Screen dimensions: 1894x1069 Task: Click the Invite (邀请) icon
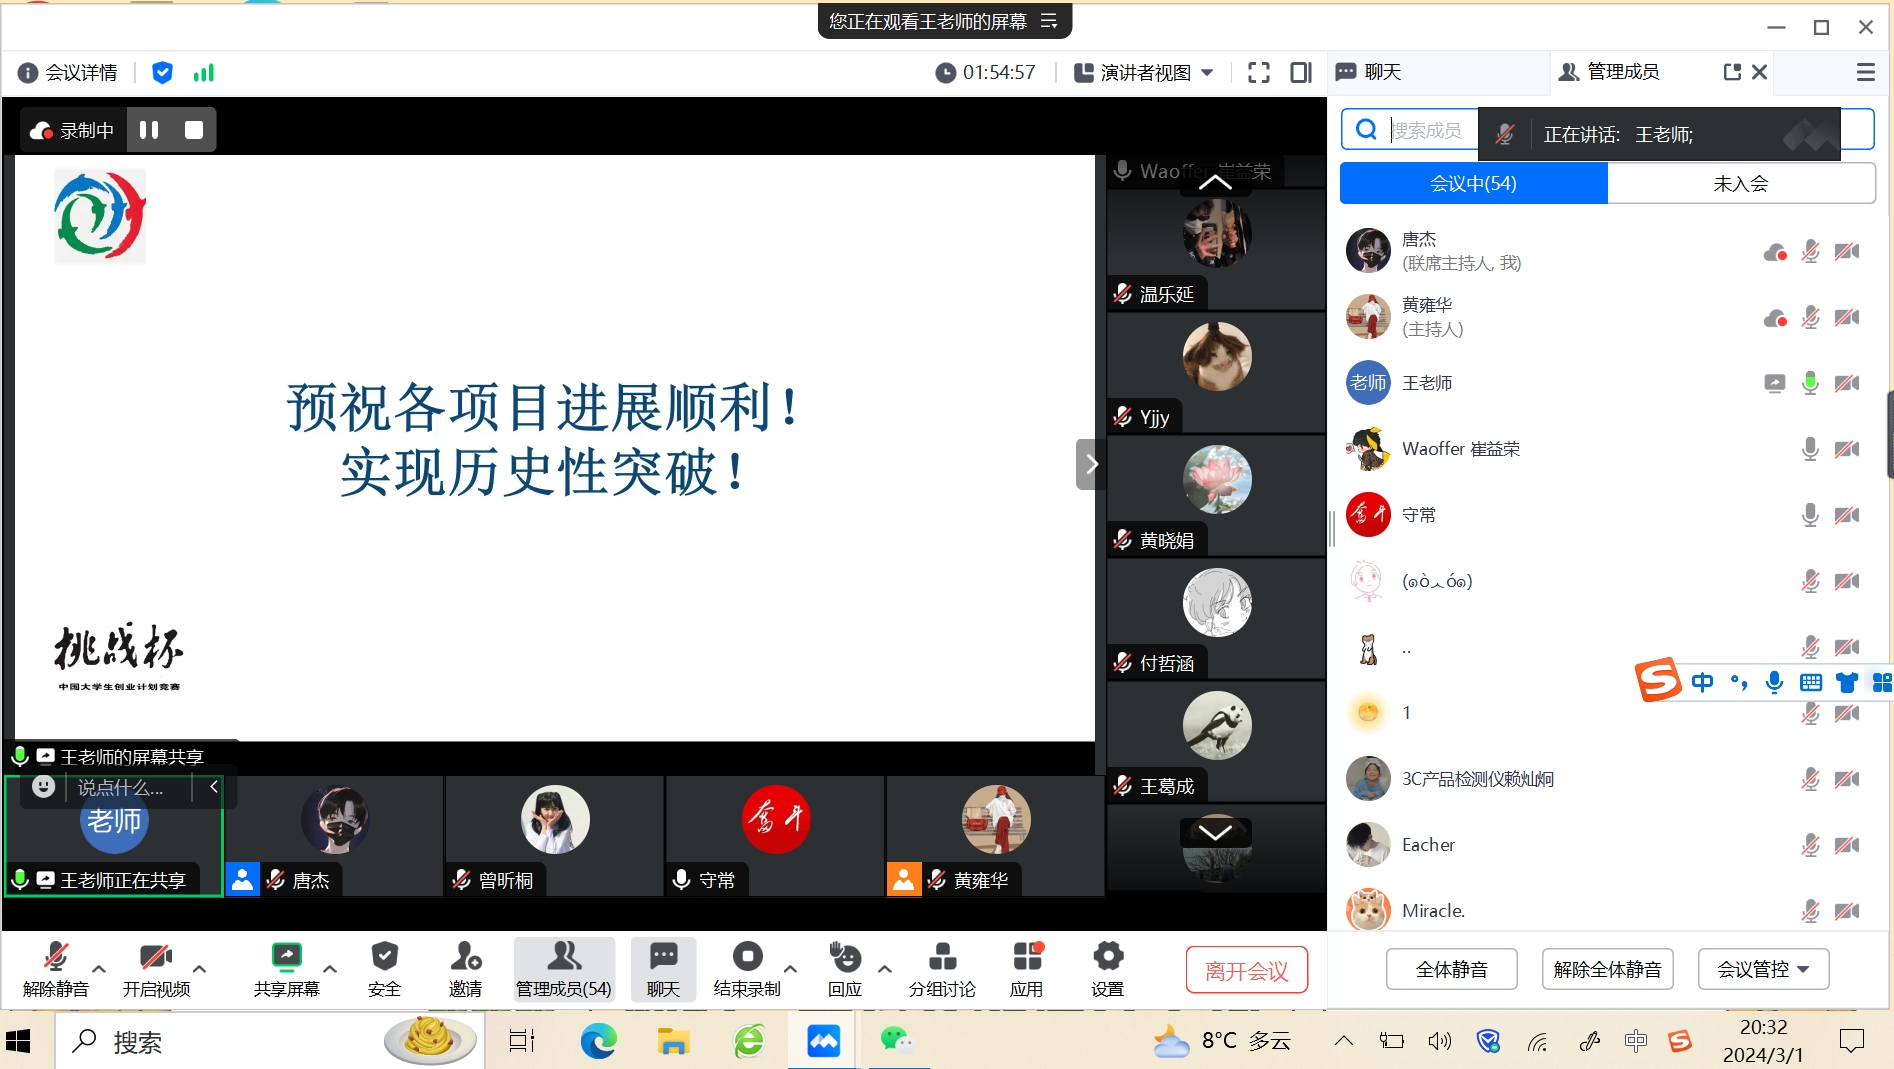[465, 958]
